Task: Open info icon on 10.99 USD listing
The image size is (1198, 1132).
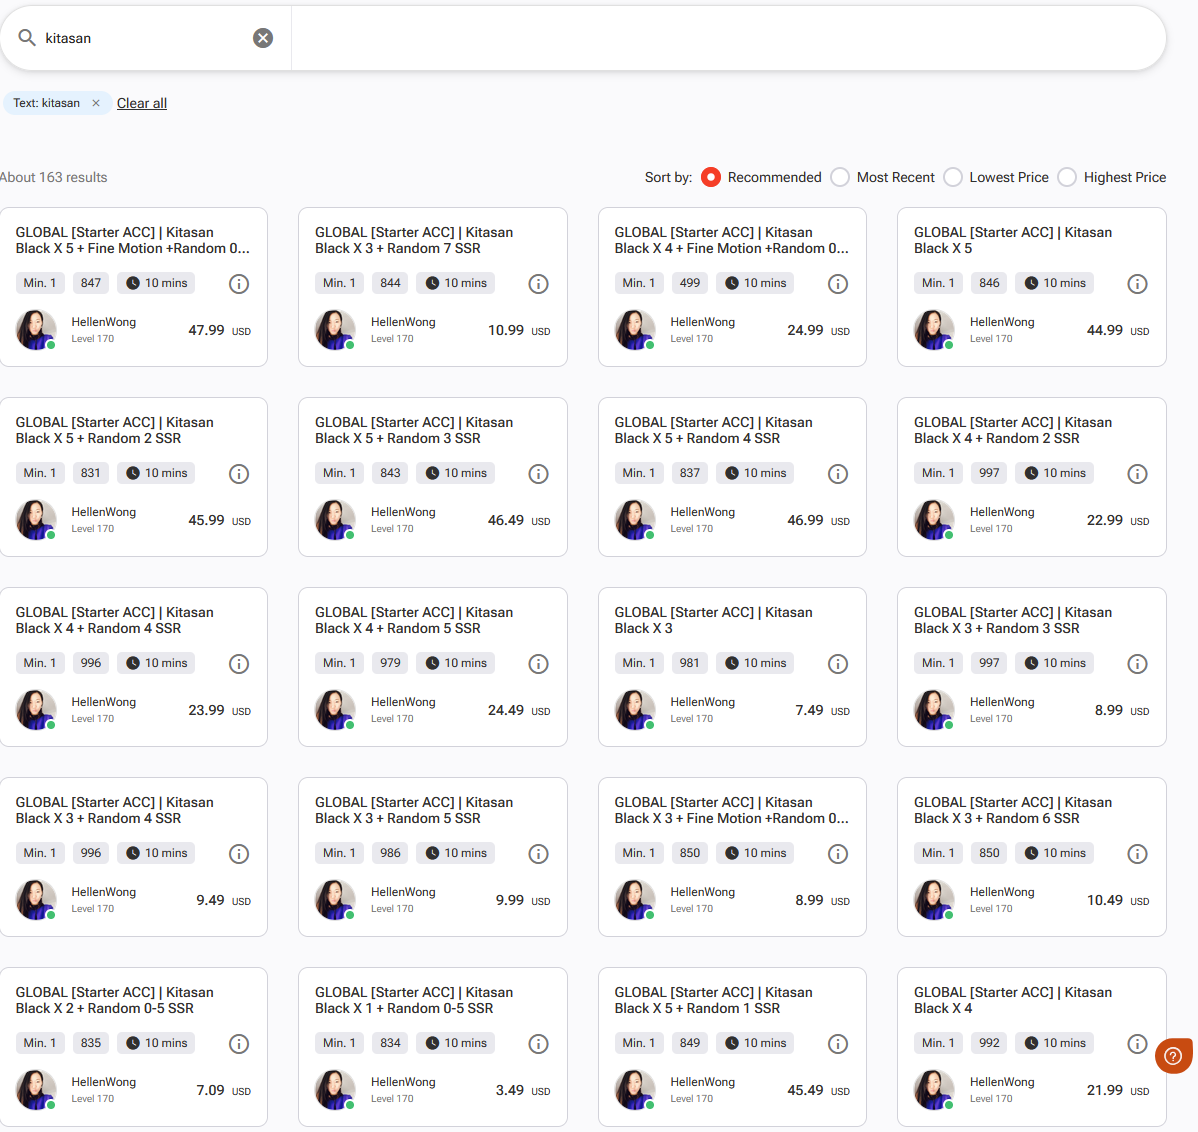Action: coord(539,284)
